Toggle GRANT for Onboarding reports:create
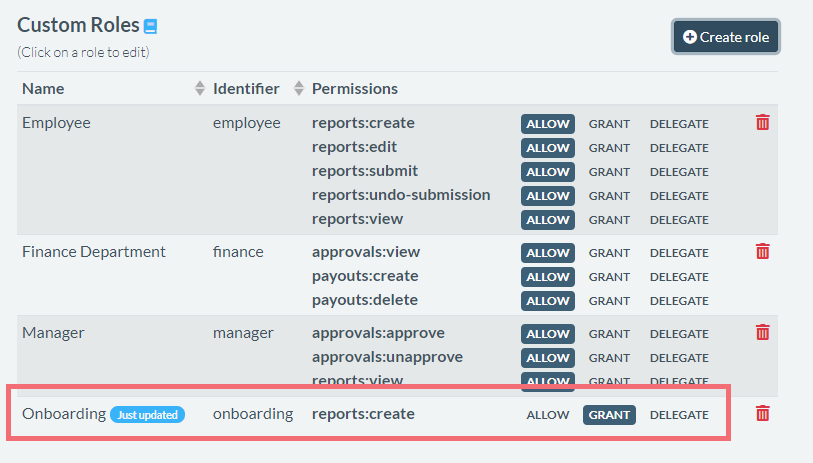 [609, 415]
